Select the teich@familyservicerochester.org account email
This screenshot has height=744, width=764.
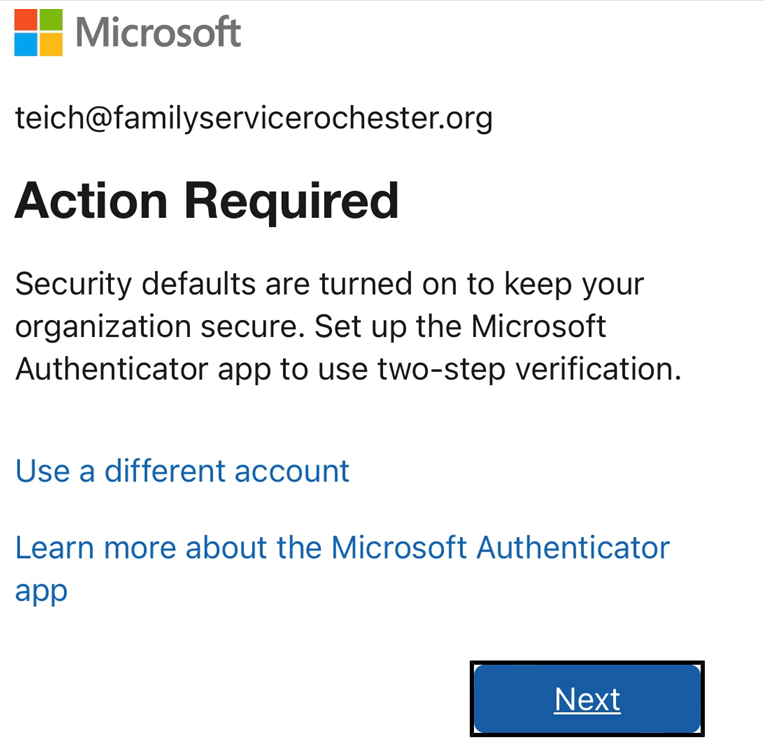pyautogui.click(x=254, y=119)
